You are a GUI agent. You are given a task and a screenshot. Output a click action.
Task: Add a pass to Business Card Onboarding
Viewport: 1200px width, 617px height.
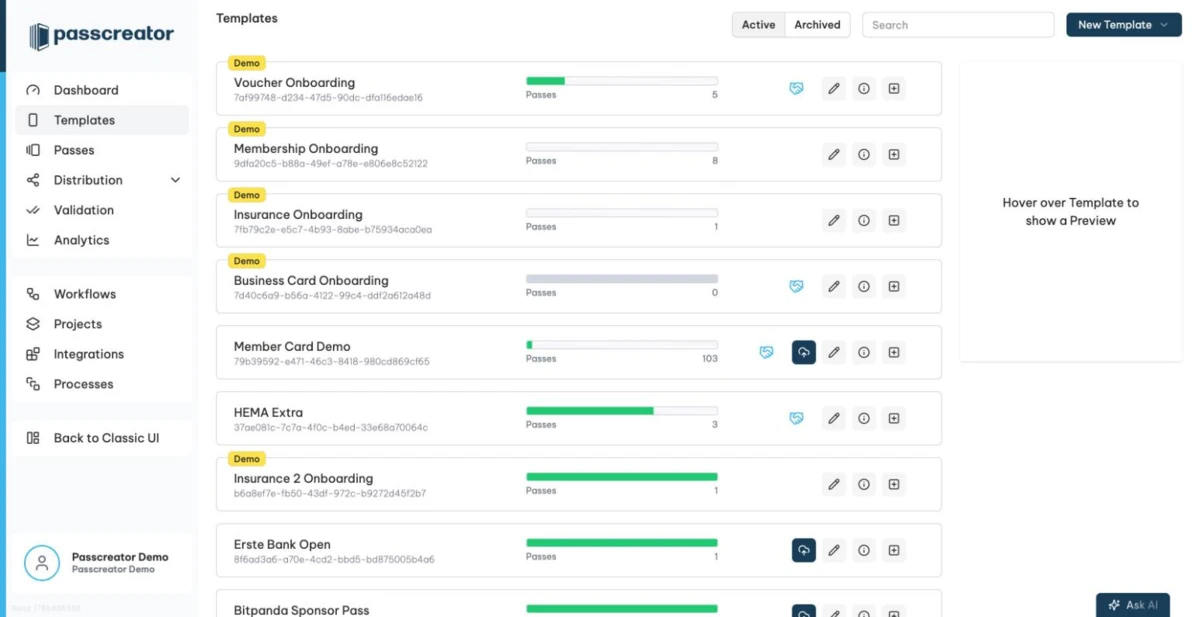(x=894, y=286)
